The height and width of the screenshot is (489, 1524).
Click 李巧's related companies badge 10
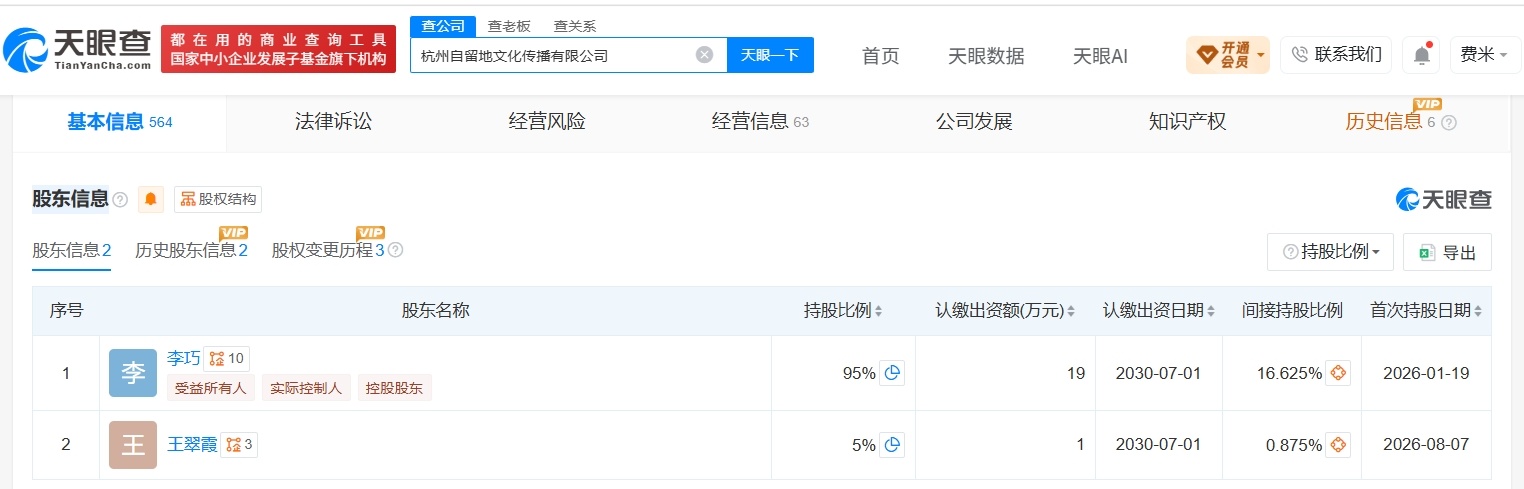click(x=226, y=358)
